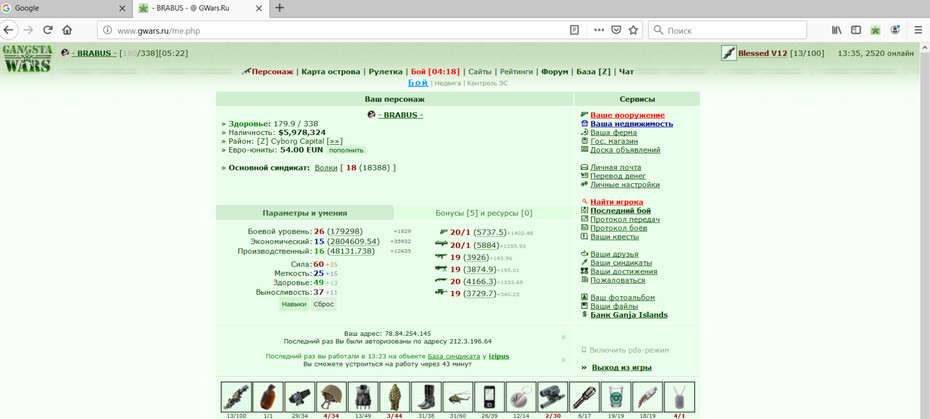Open Ваше вооружение link
Viewport: 930px width, 419px height.
(628, 115)
